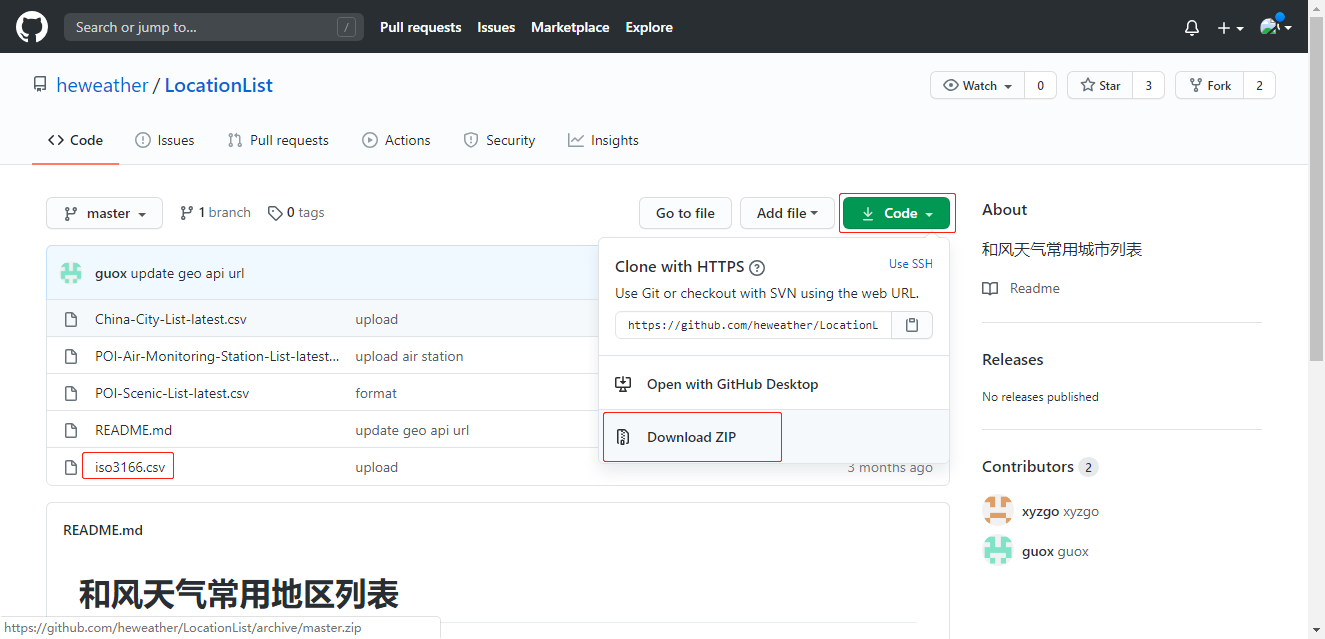Click the help icon next to Clone with HTTPS

click(x=757, y=267)
